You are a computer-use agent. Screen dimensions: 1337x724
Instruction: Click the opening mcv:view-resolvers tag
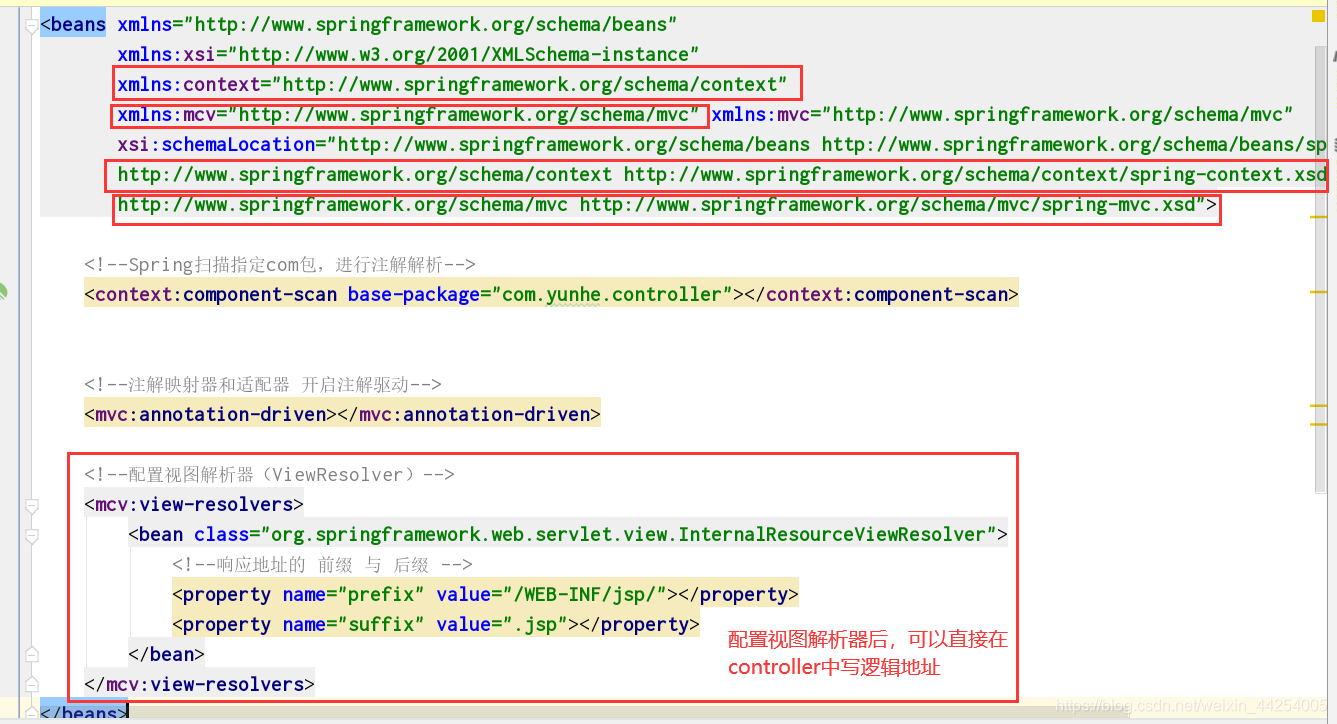[194, 504]
